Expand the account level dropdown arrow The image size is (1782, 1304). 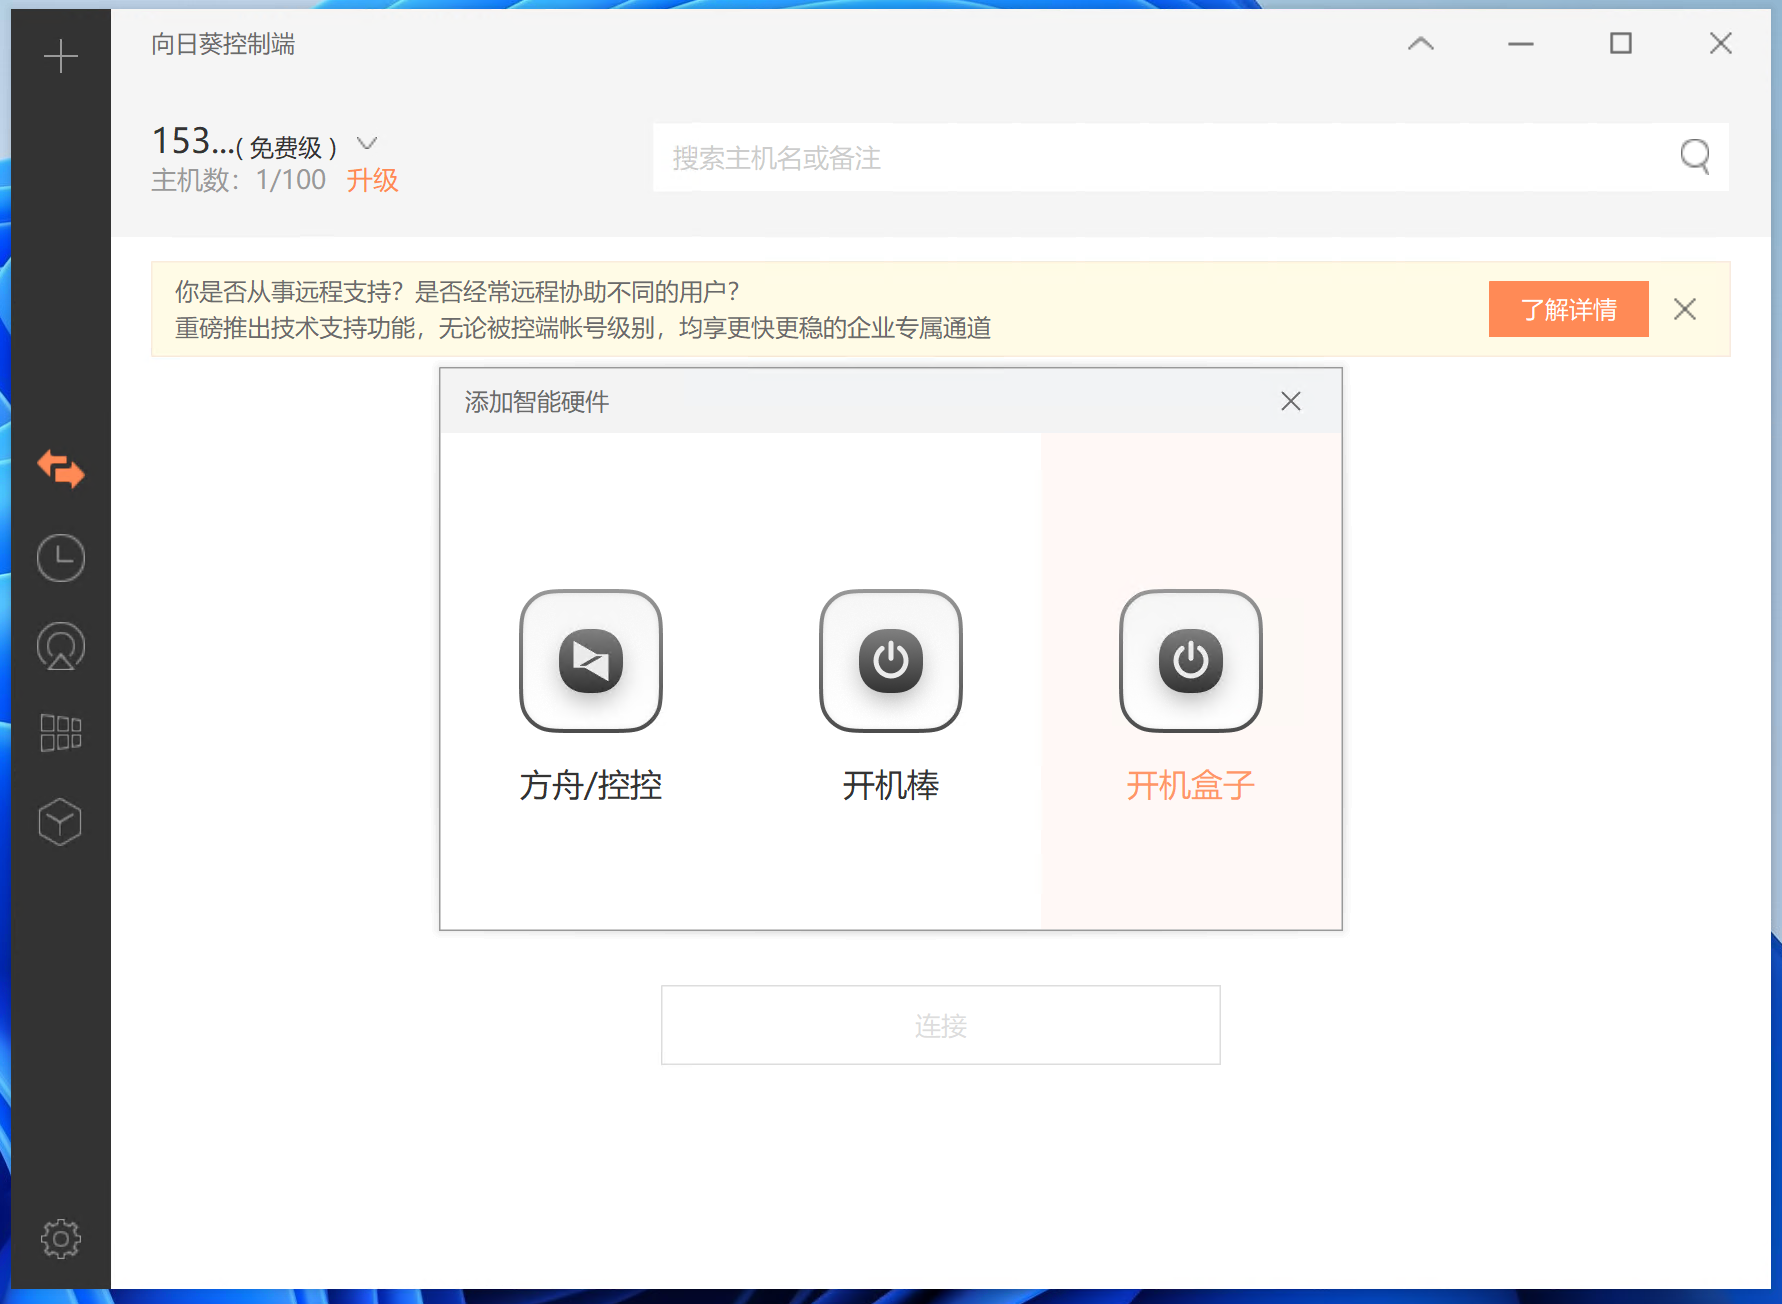pyautogui.click(x=367, y=144)
